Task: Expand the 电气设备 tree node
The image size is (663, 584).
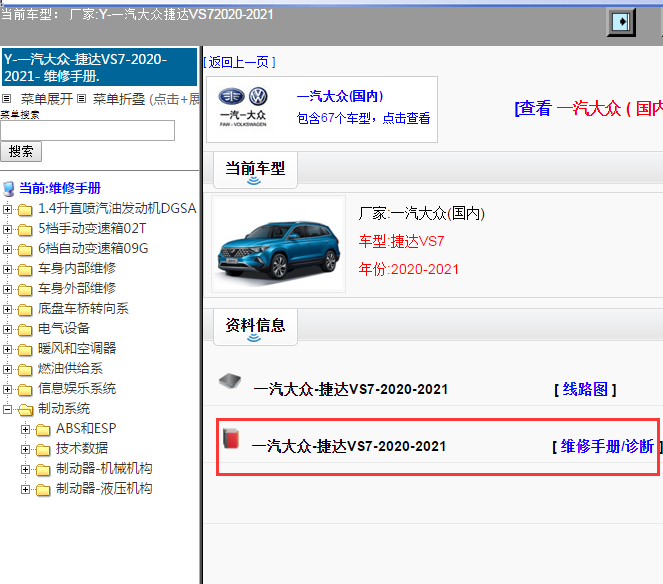Action: (x=7, y=329)
